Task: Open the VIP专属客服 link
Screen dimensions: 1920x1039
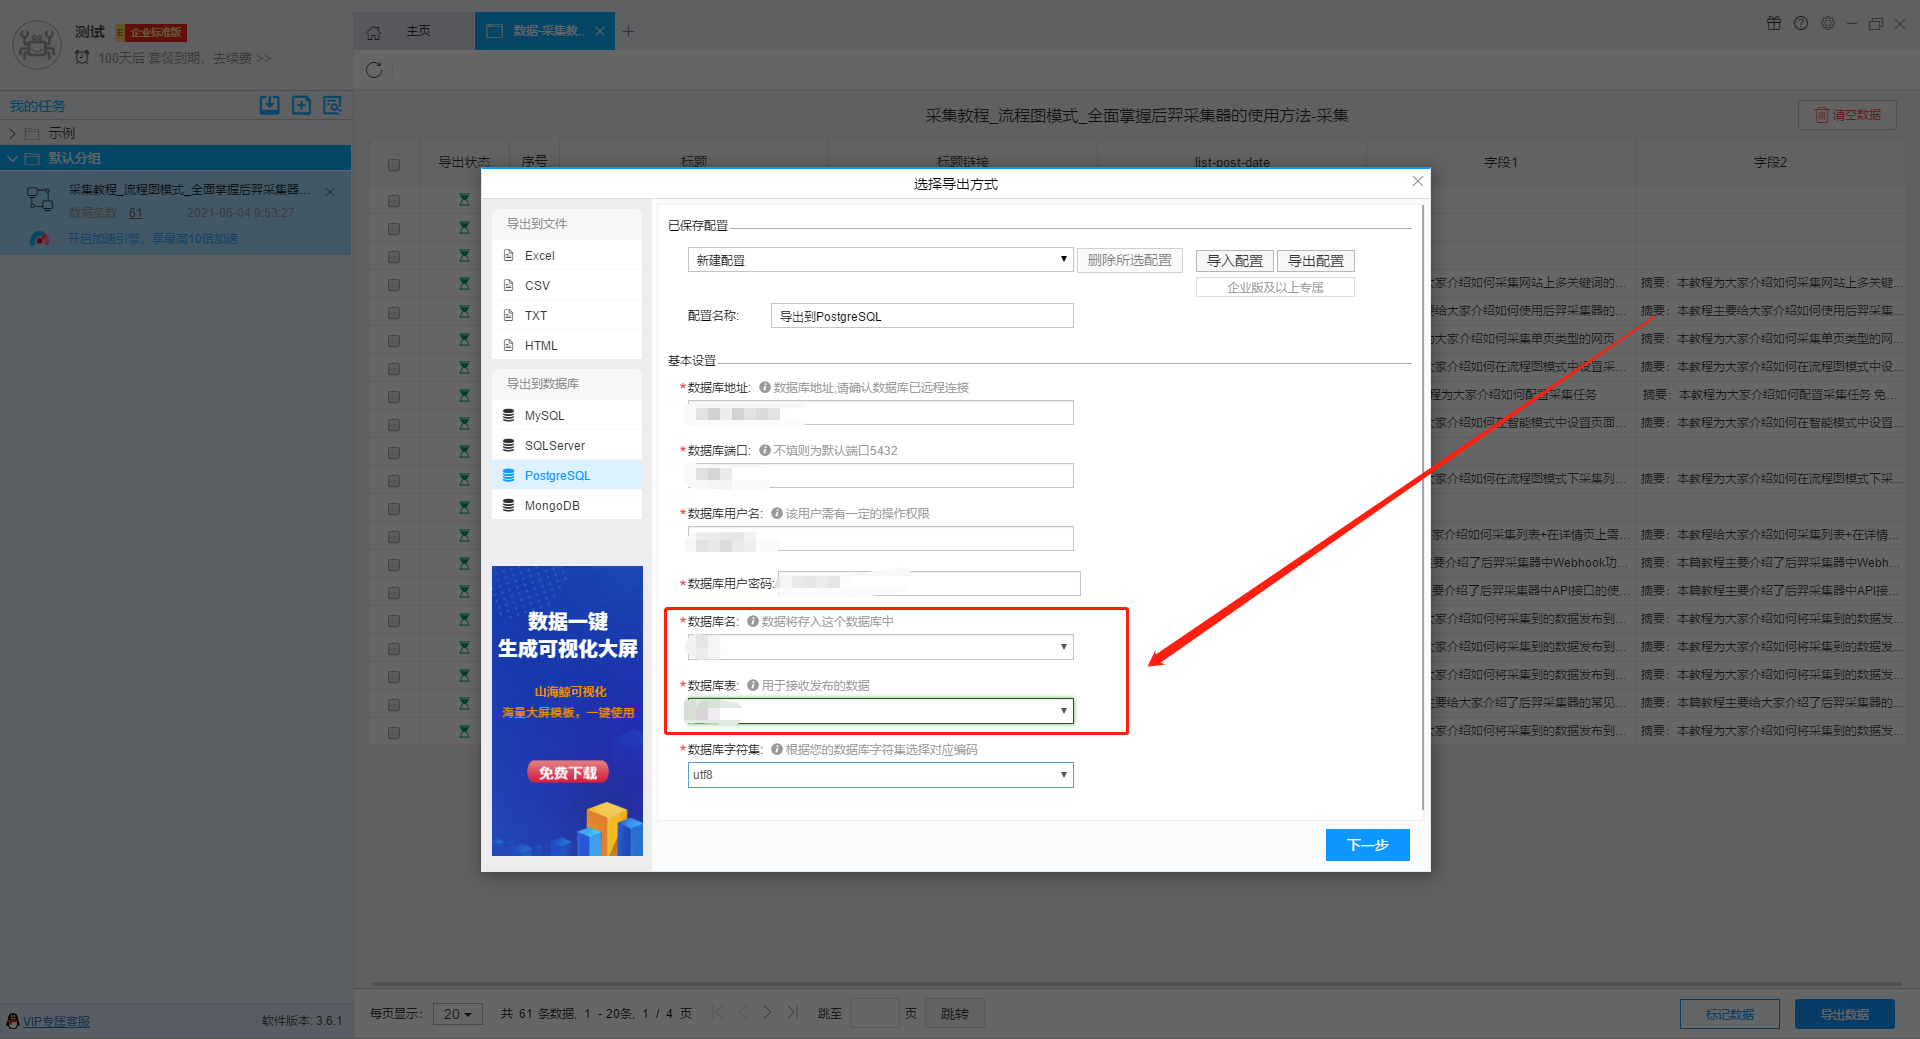Action: [x=56, y=1021]
